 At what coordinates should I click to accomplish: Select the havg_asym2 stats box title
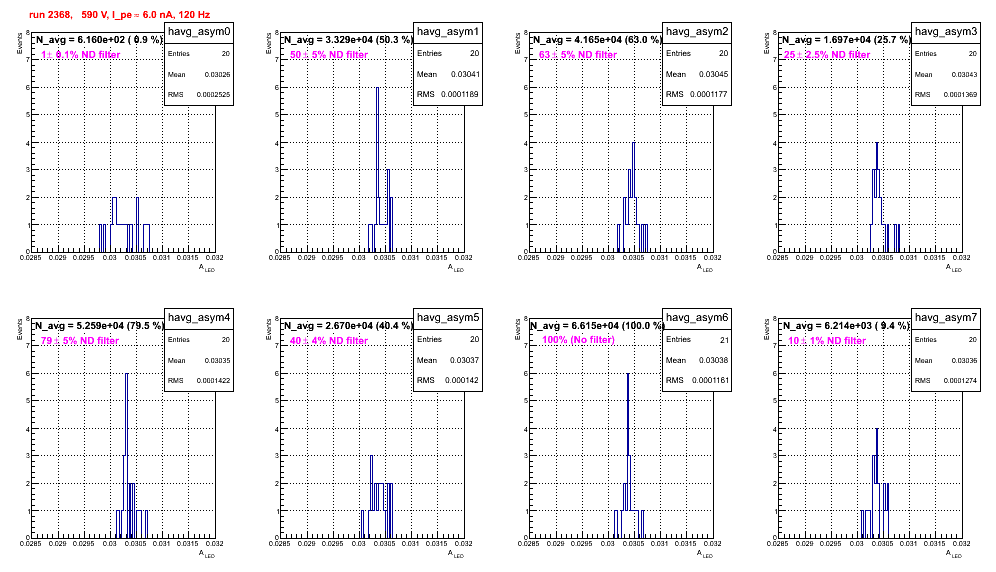697,31
